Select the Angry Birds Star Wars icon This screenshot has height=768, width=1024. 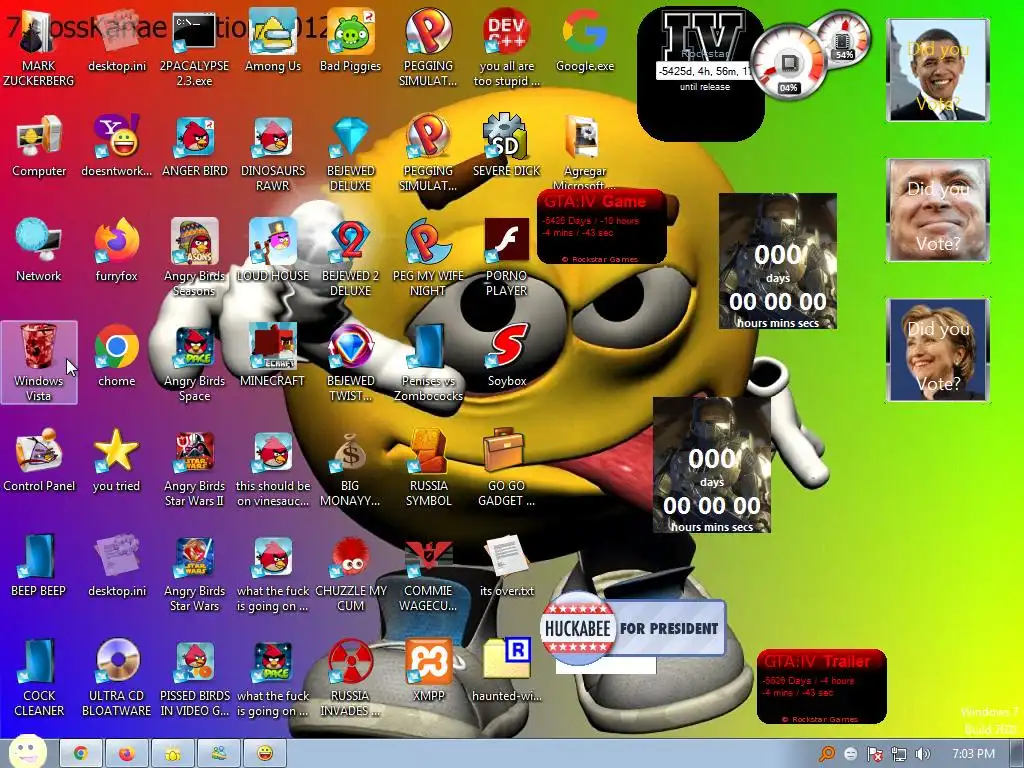pos(195,573)
